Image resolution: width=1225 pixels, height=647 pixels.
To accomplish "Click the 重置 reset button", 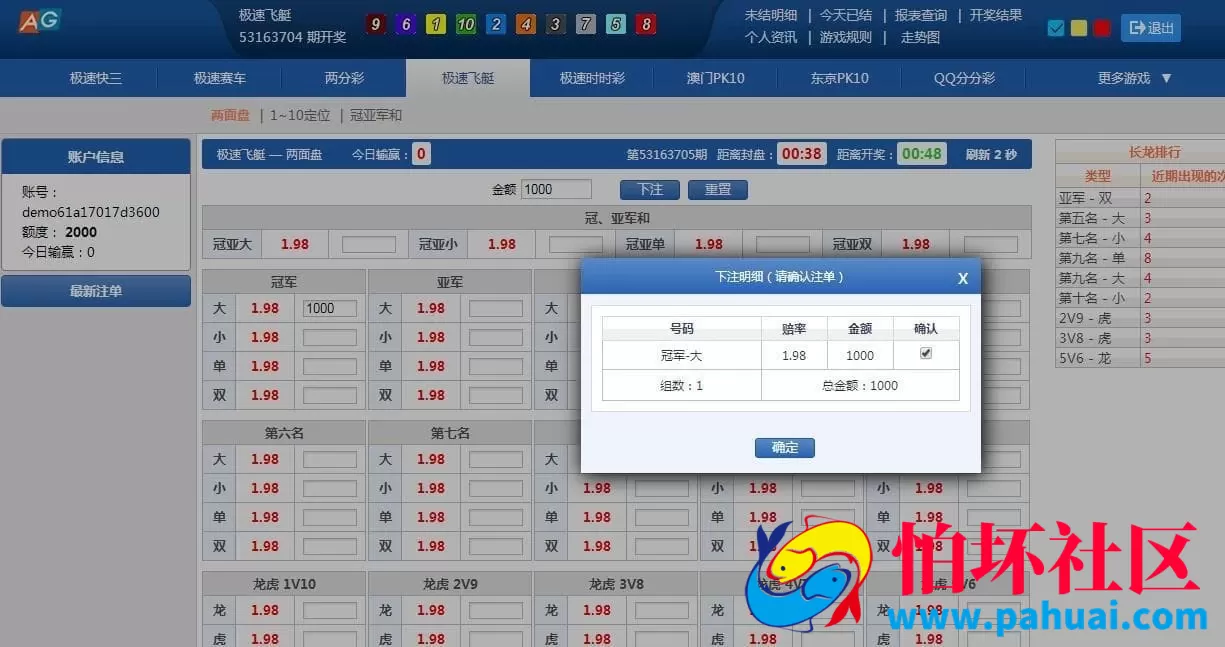I will 718,189.
